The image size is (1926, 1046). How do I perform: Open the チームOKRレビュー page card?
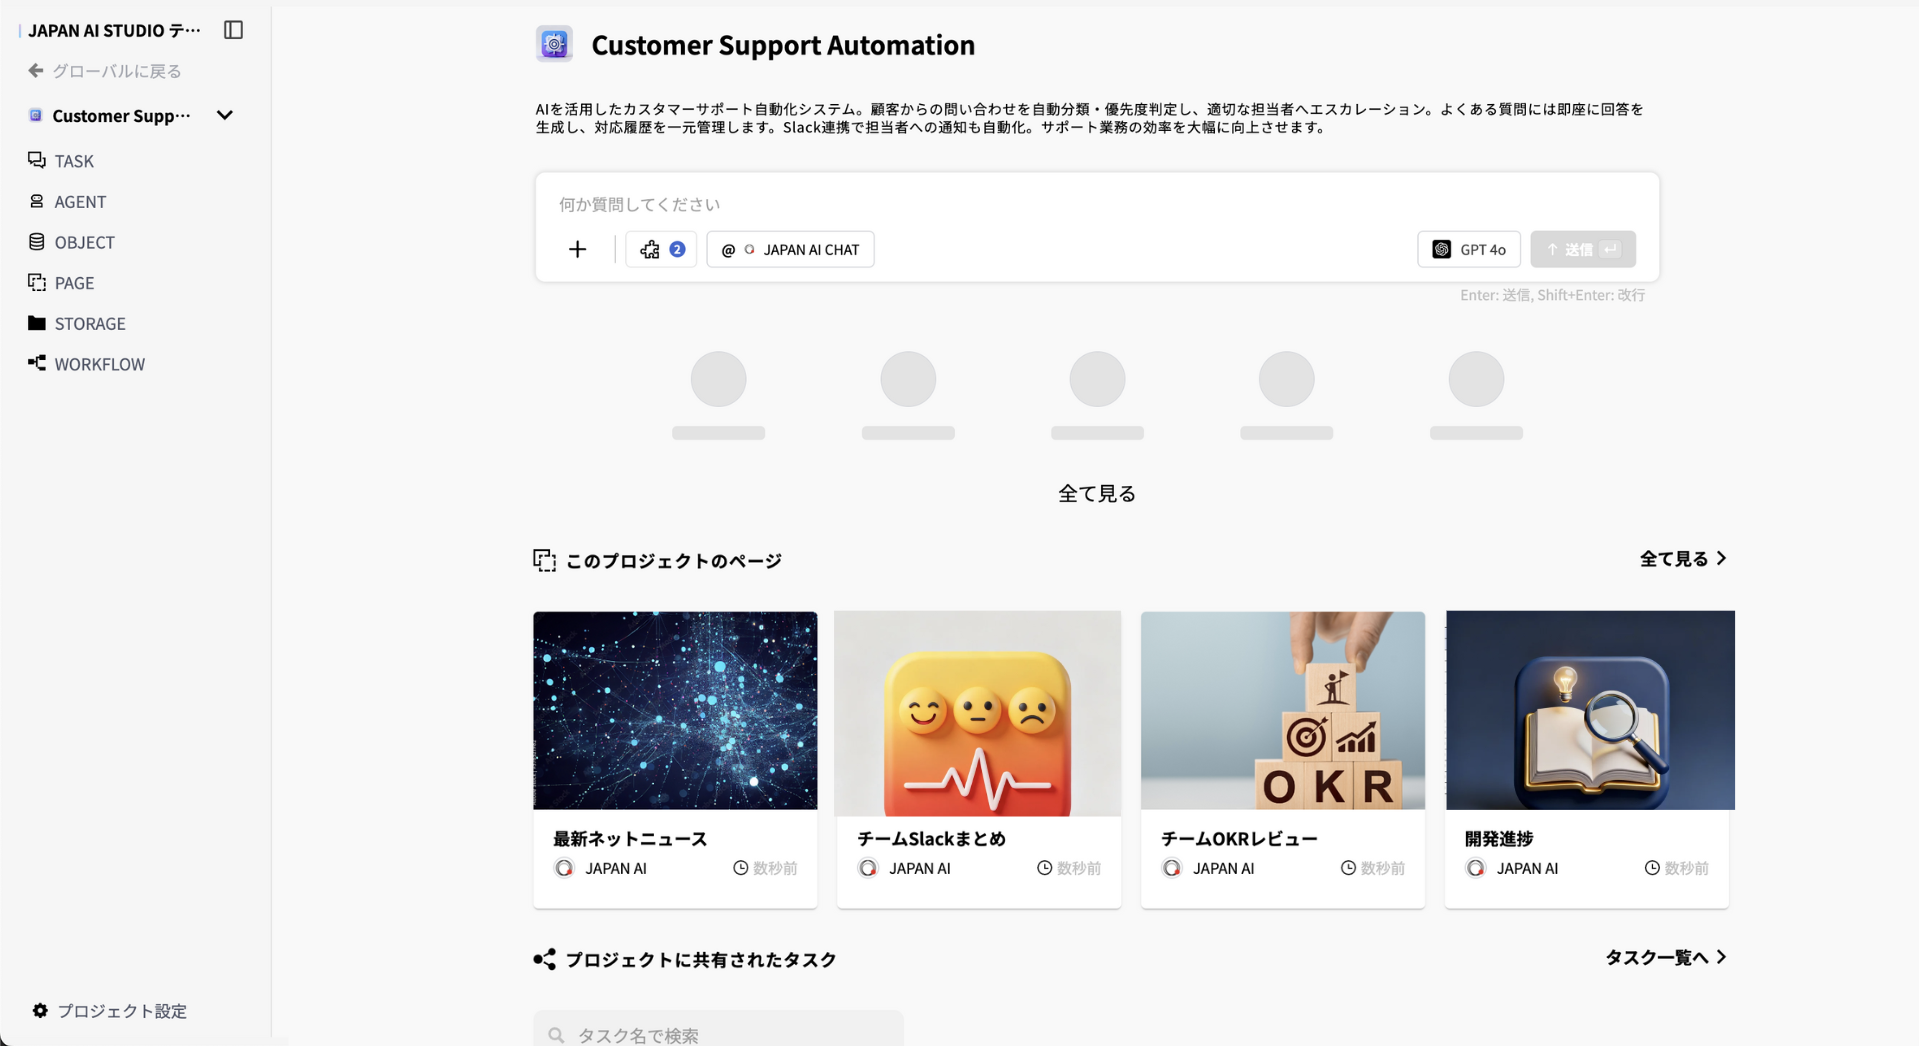click(1282, 758)
